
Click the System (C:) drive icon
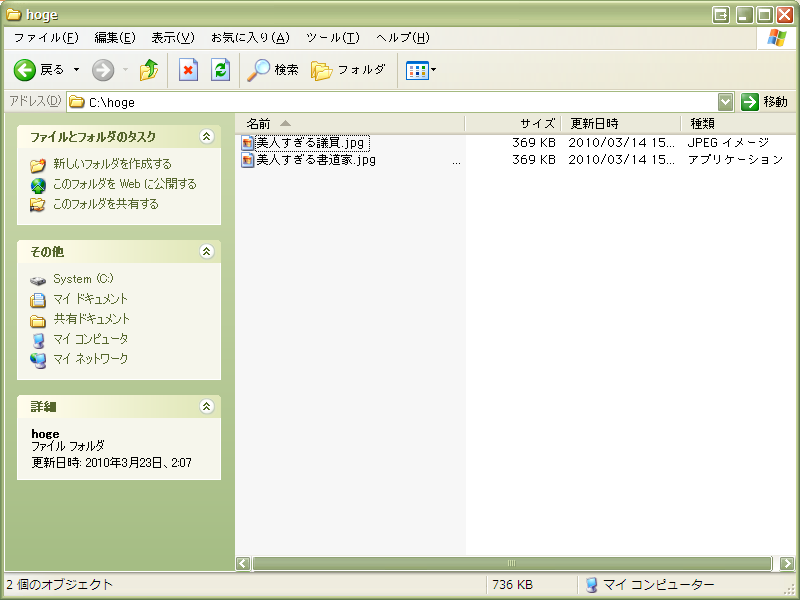pos(38,280)
